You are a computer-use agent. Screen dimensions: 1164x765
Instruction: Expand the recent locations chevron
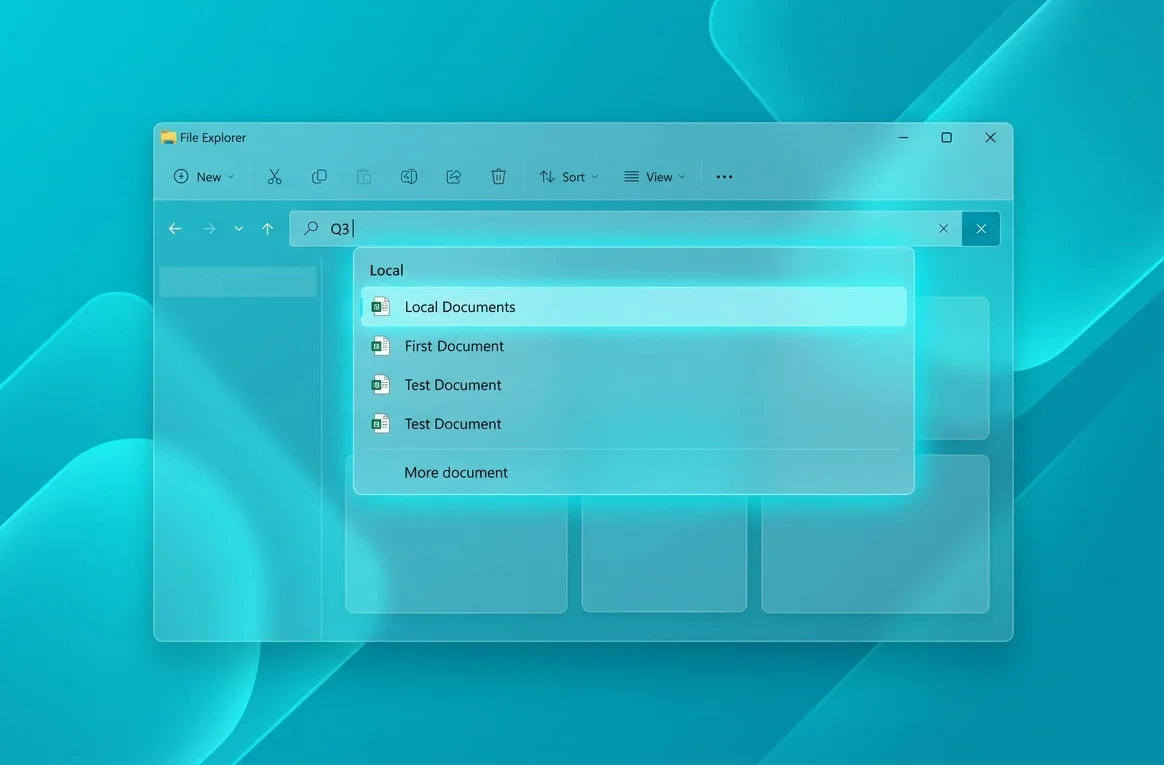click(238, 229)
